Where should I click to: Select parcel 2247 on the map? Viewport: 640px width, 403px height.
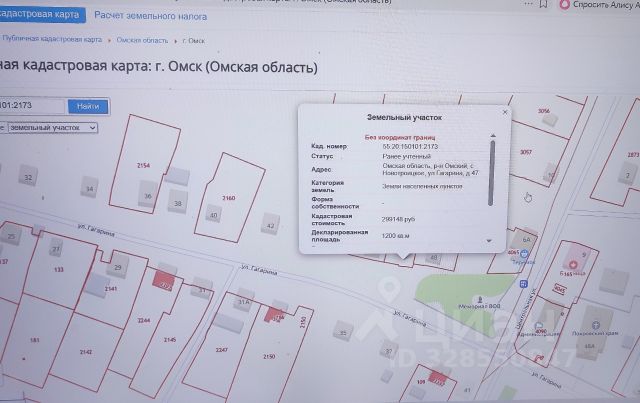tap(222, 350)
